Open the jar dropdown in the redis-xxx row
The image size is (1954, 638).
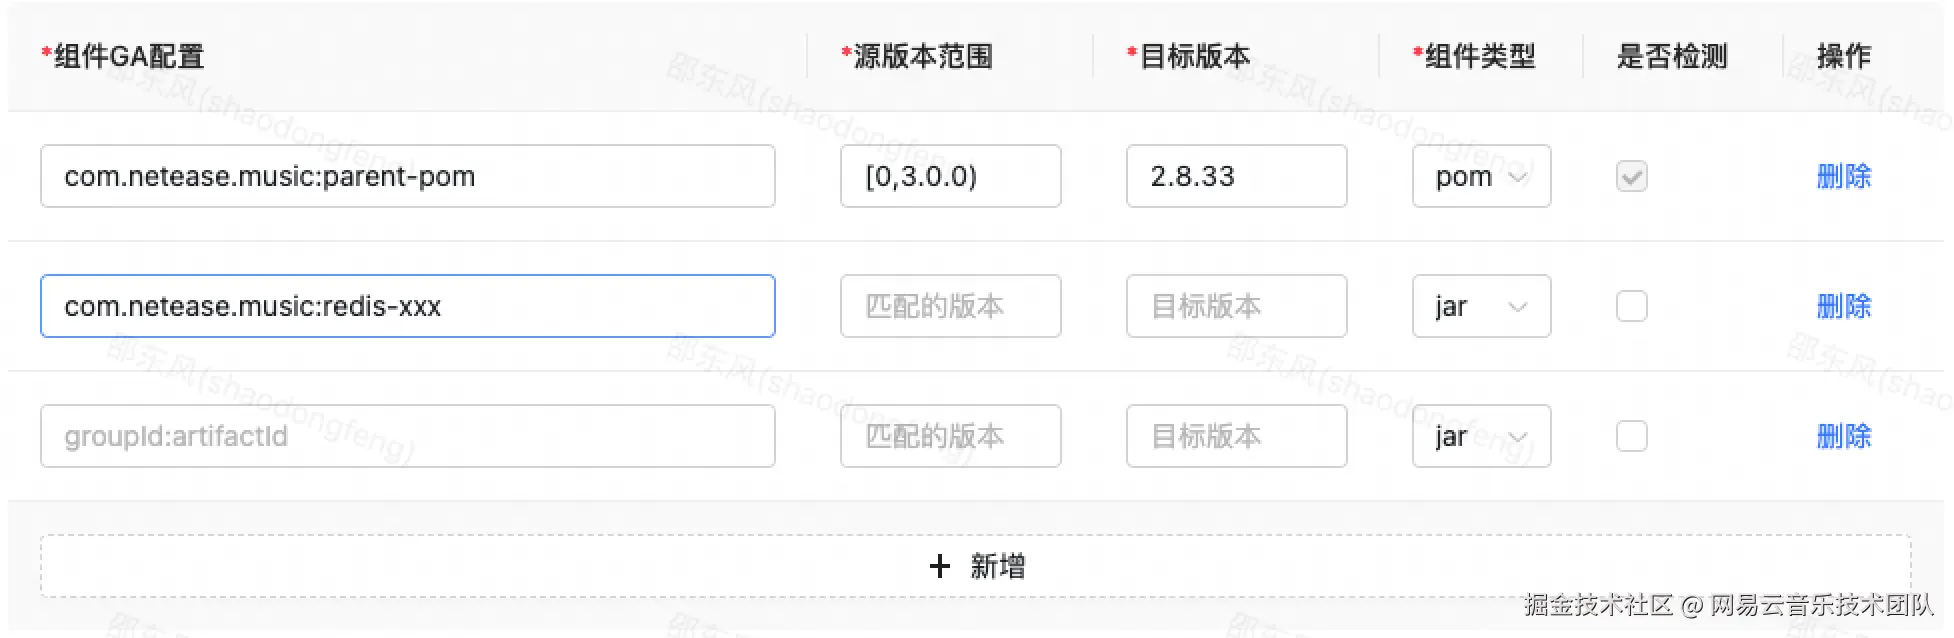point(1481,306)
